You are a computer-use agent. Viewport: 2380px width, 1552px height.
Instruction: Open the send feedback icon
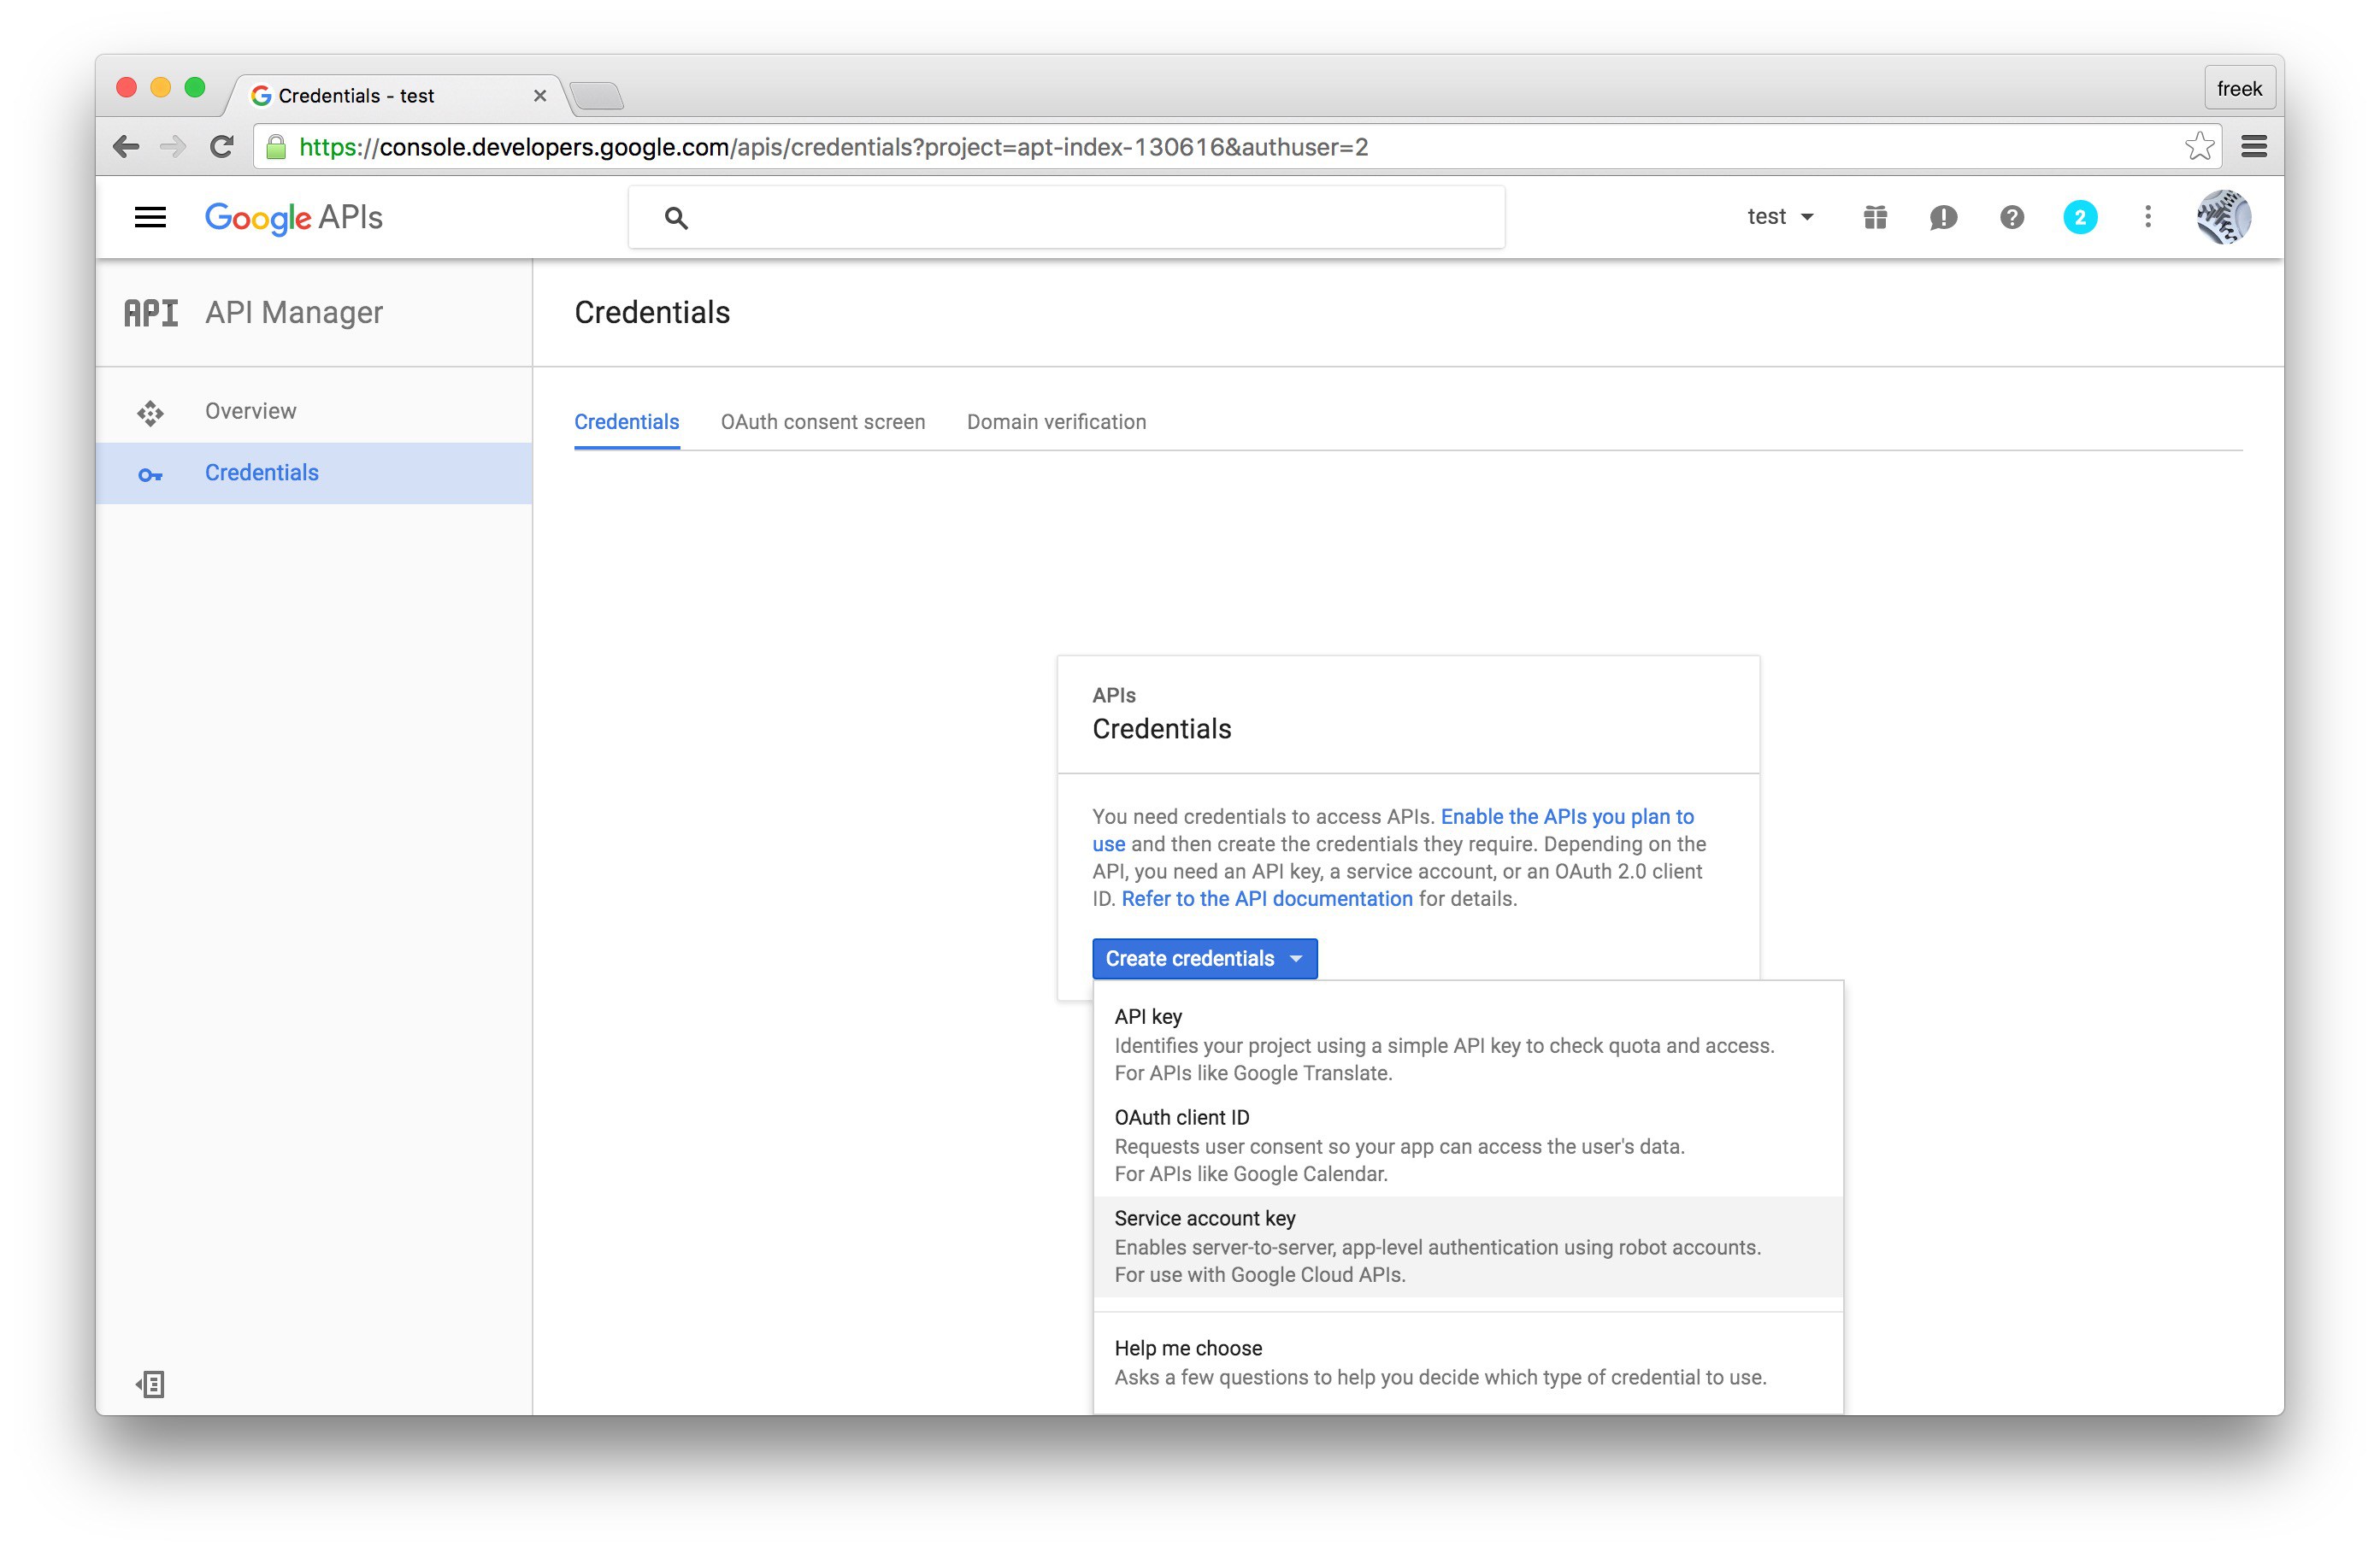pyautogui.click(x=1943, y=217)
